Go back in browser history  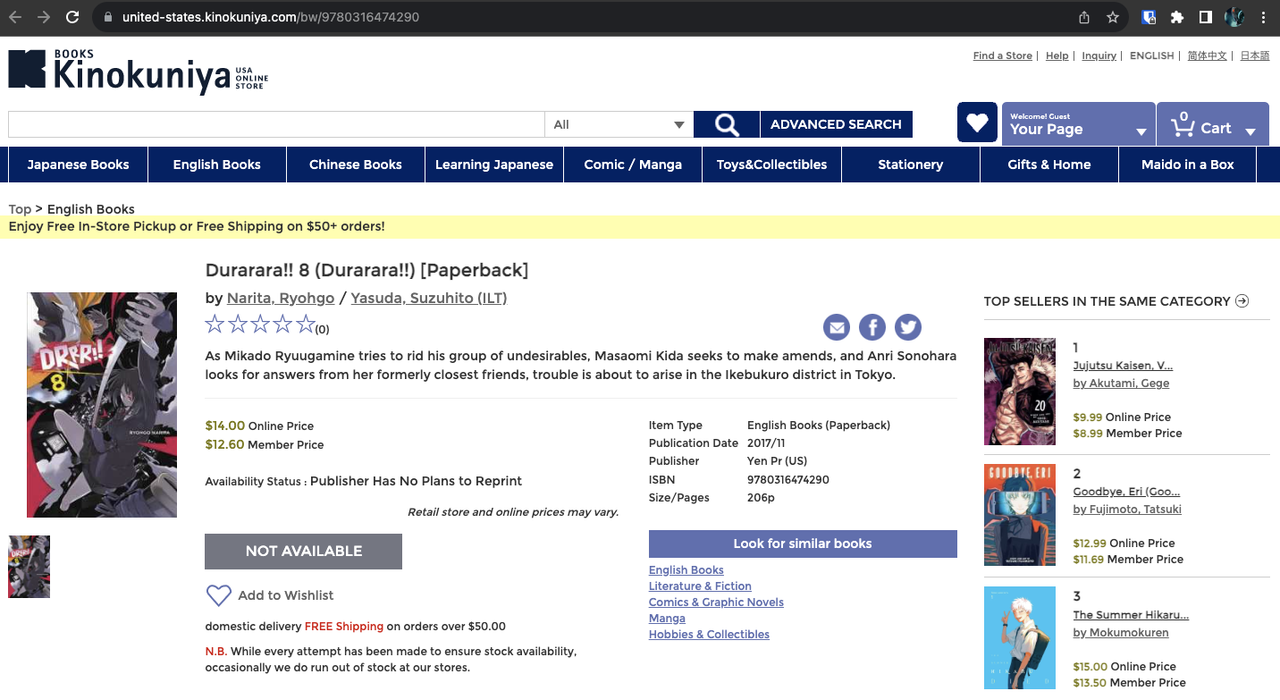pos(15,17)
